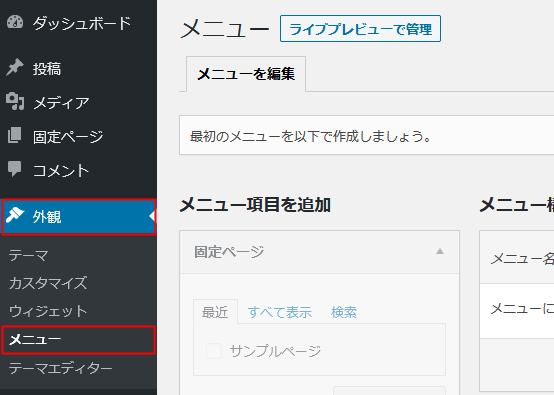
Task: Check the サンプルページ checkbox
Action: pyautogui.click(x=214, y=351)
